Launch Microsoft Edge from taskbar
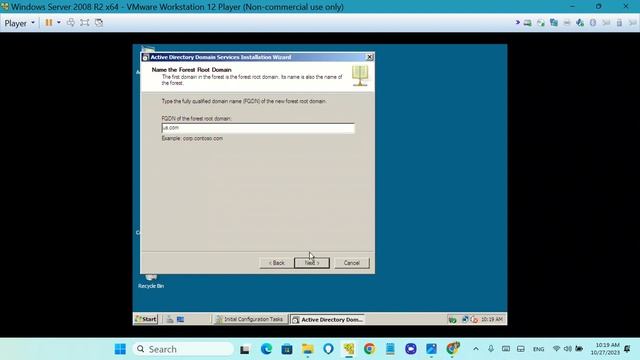 point(266,349)
